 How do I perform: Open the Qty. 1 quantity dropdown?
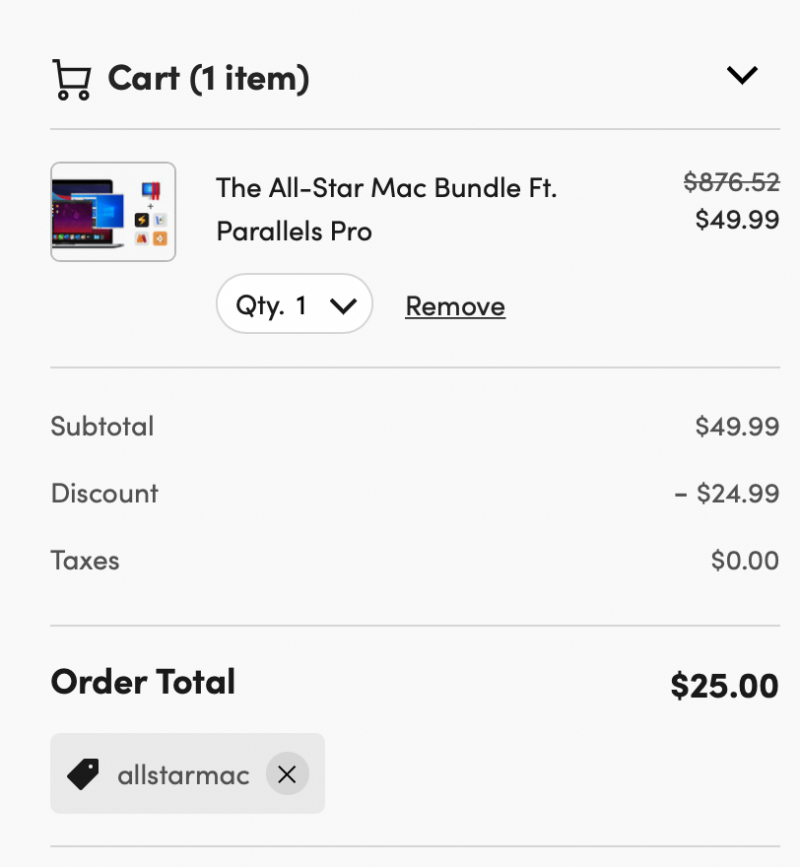point(295,304)
